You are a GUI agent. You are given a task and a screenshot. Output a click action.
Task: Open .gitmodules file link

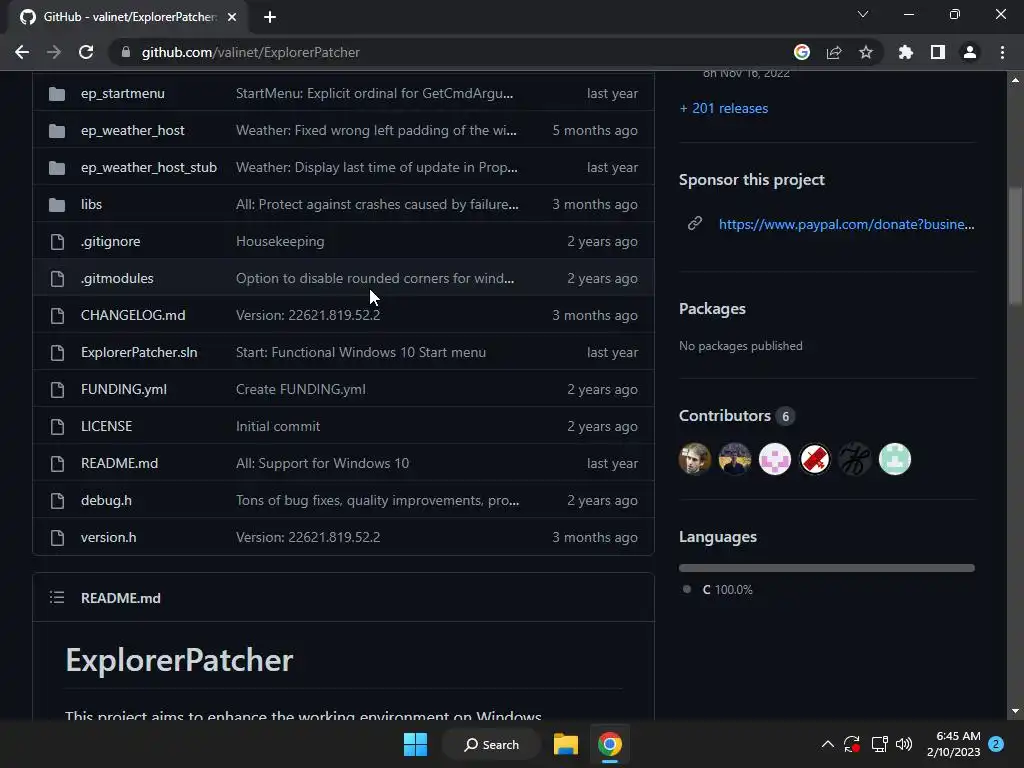click(x=118, y=278)
